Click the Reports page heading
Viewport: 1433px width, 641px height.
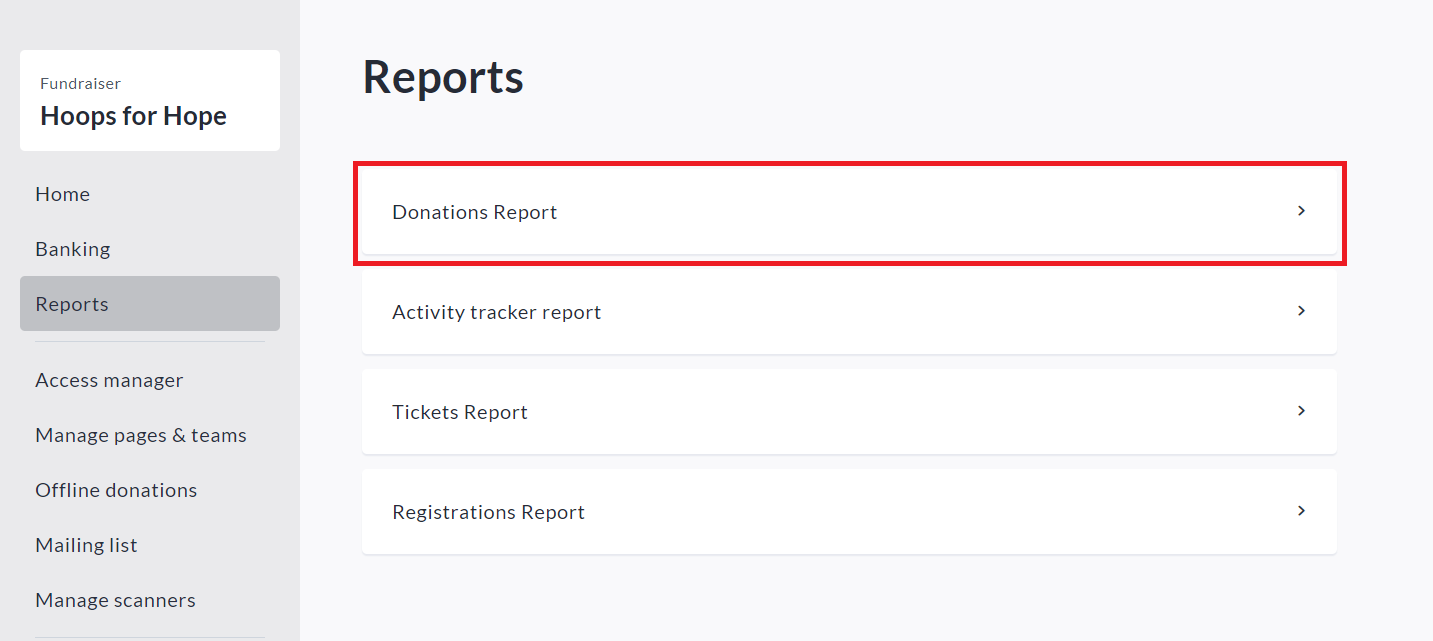coord(443,77)
